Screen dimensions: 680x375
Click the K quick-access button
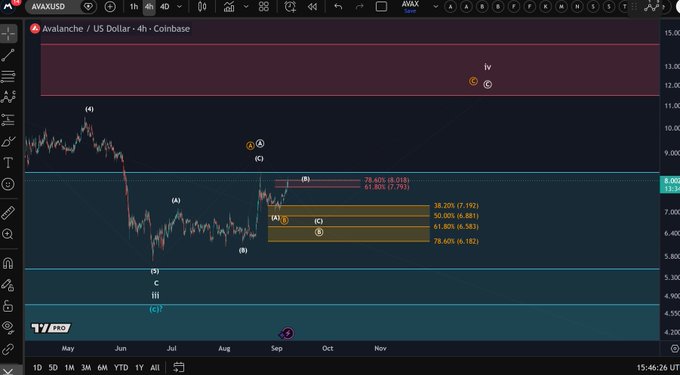point(546,7)
